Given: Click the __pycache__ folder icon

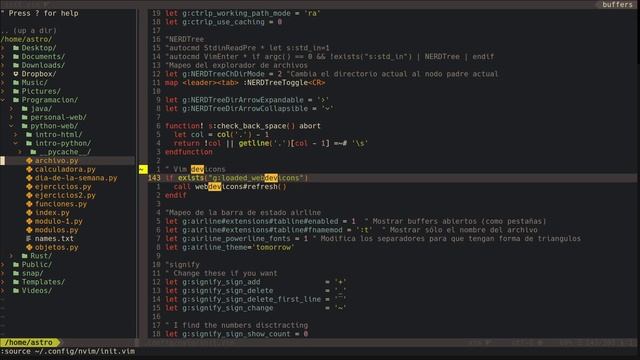Looking at the screenshot, I should click(x=33, y=152).
